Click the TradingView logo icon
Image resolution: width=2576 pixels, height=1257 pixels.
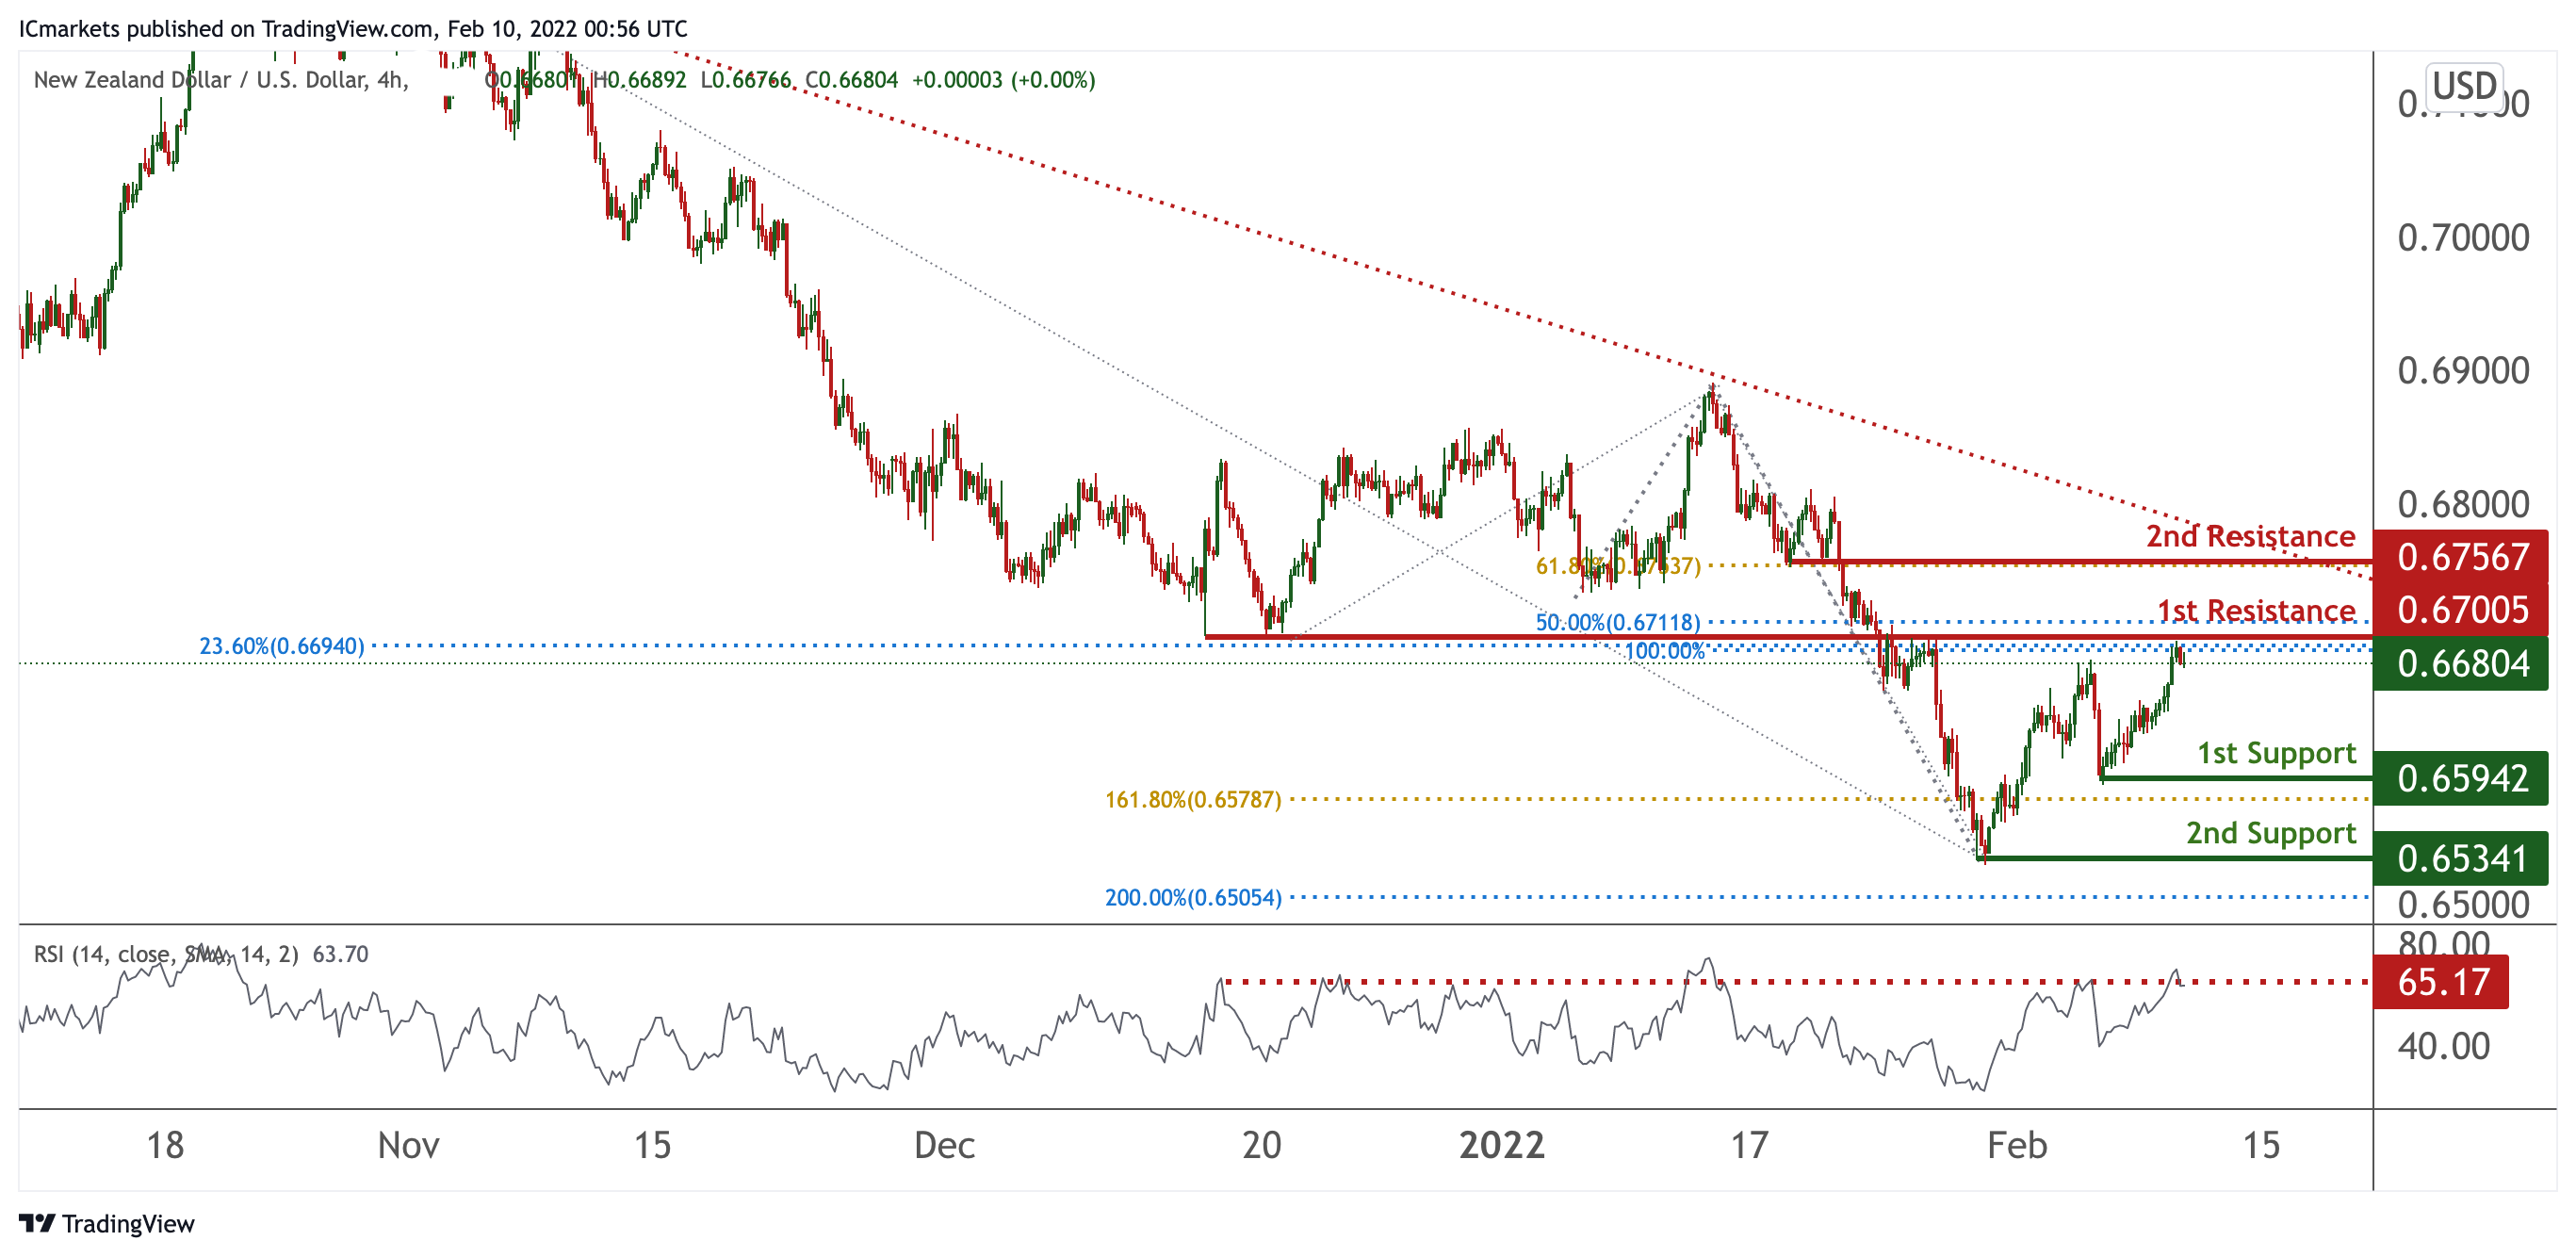click(x=37, y=1223)
